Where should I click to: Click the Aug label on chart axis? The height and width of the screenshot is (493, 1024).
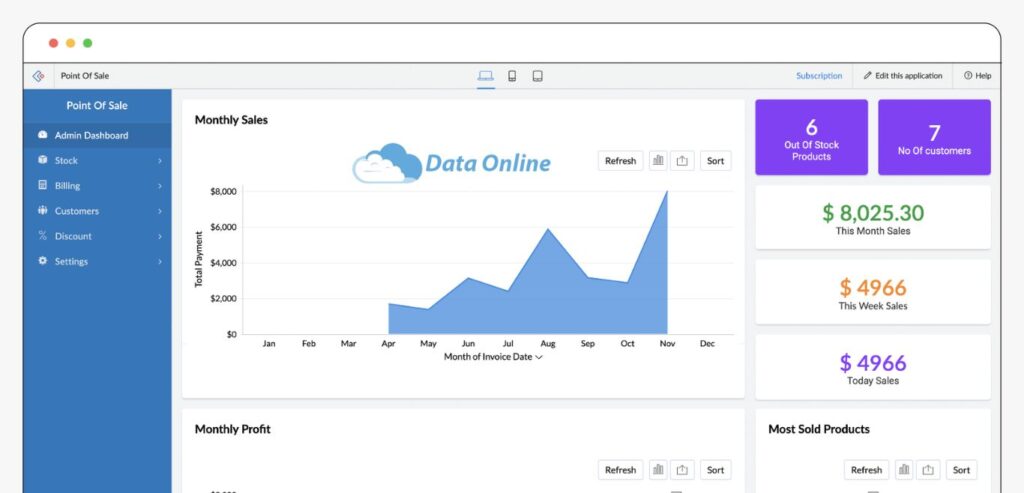[548, 343]
